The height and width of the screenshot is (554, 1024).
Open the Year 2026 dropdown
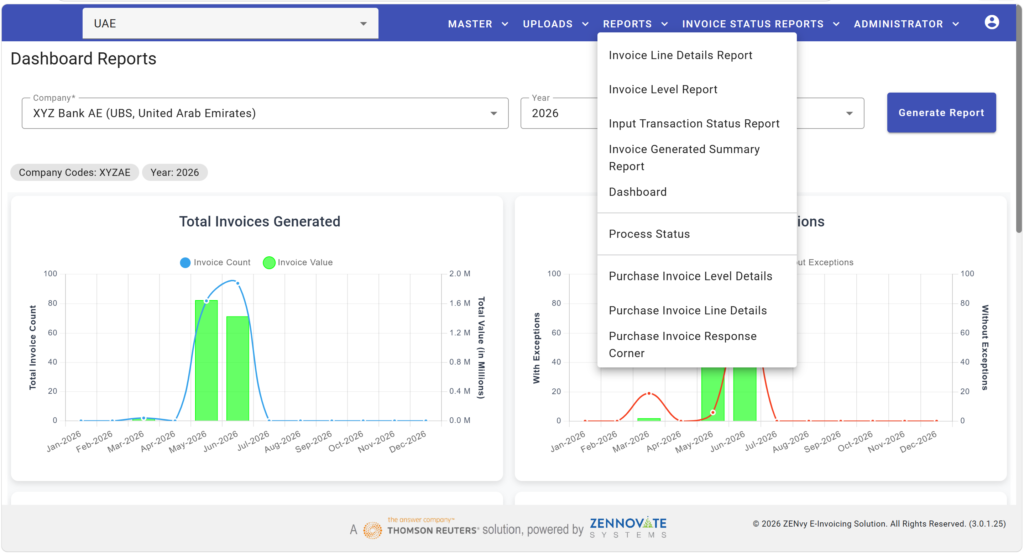(x=558, y=113)
